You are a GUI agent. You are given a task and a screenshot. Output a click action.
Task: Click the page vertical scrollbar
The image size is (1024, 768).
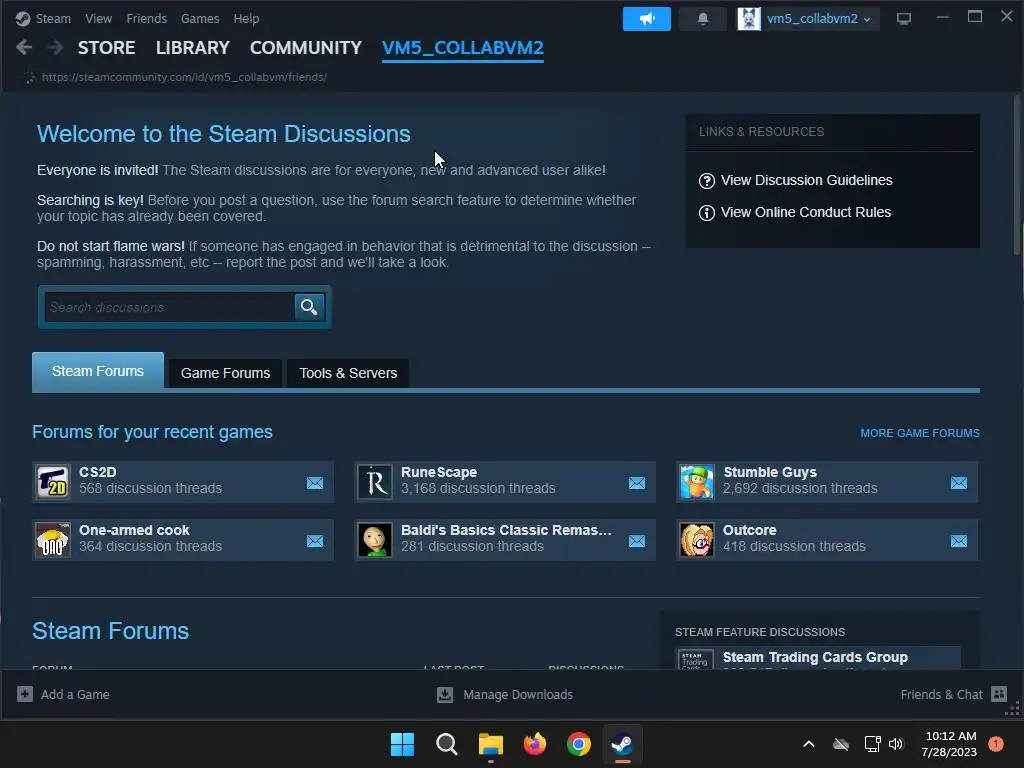1017,175
